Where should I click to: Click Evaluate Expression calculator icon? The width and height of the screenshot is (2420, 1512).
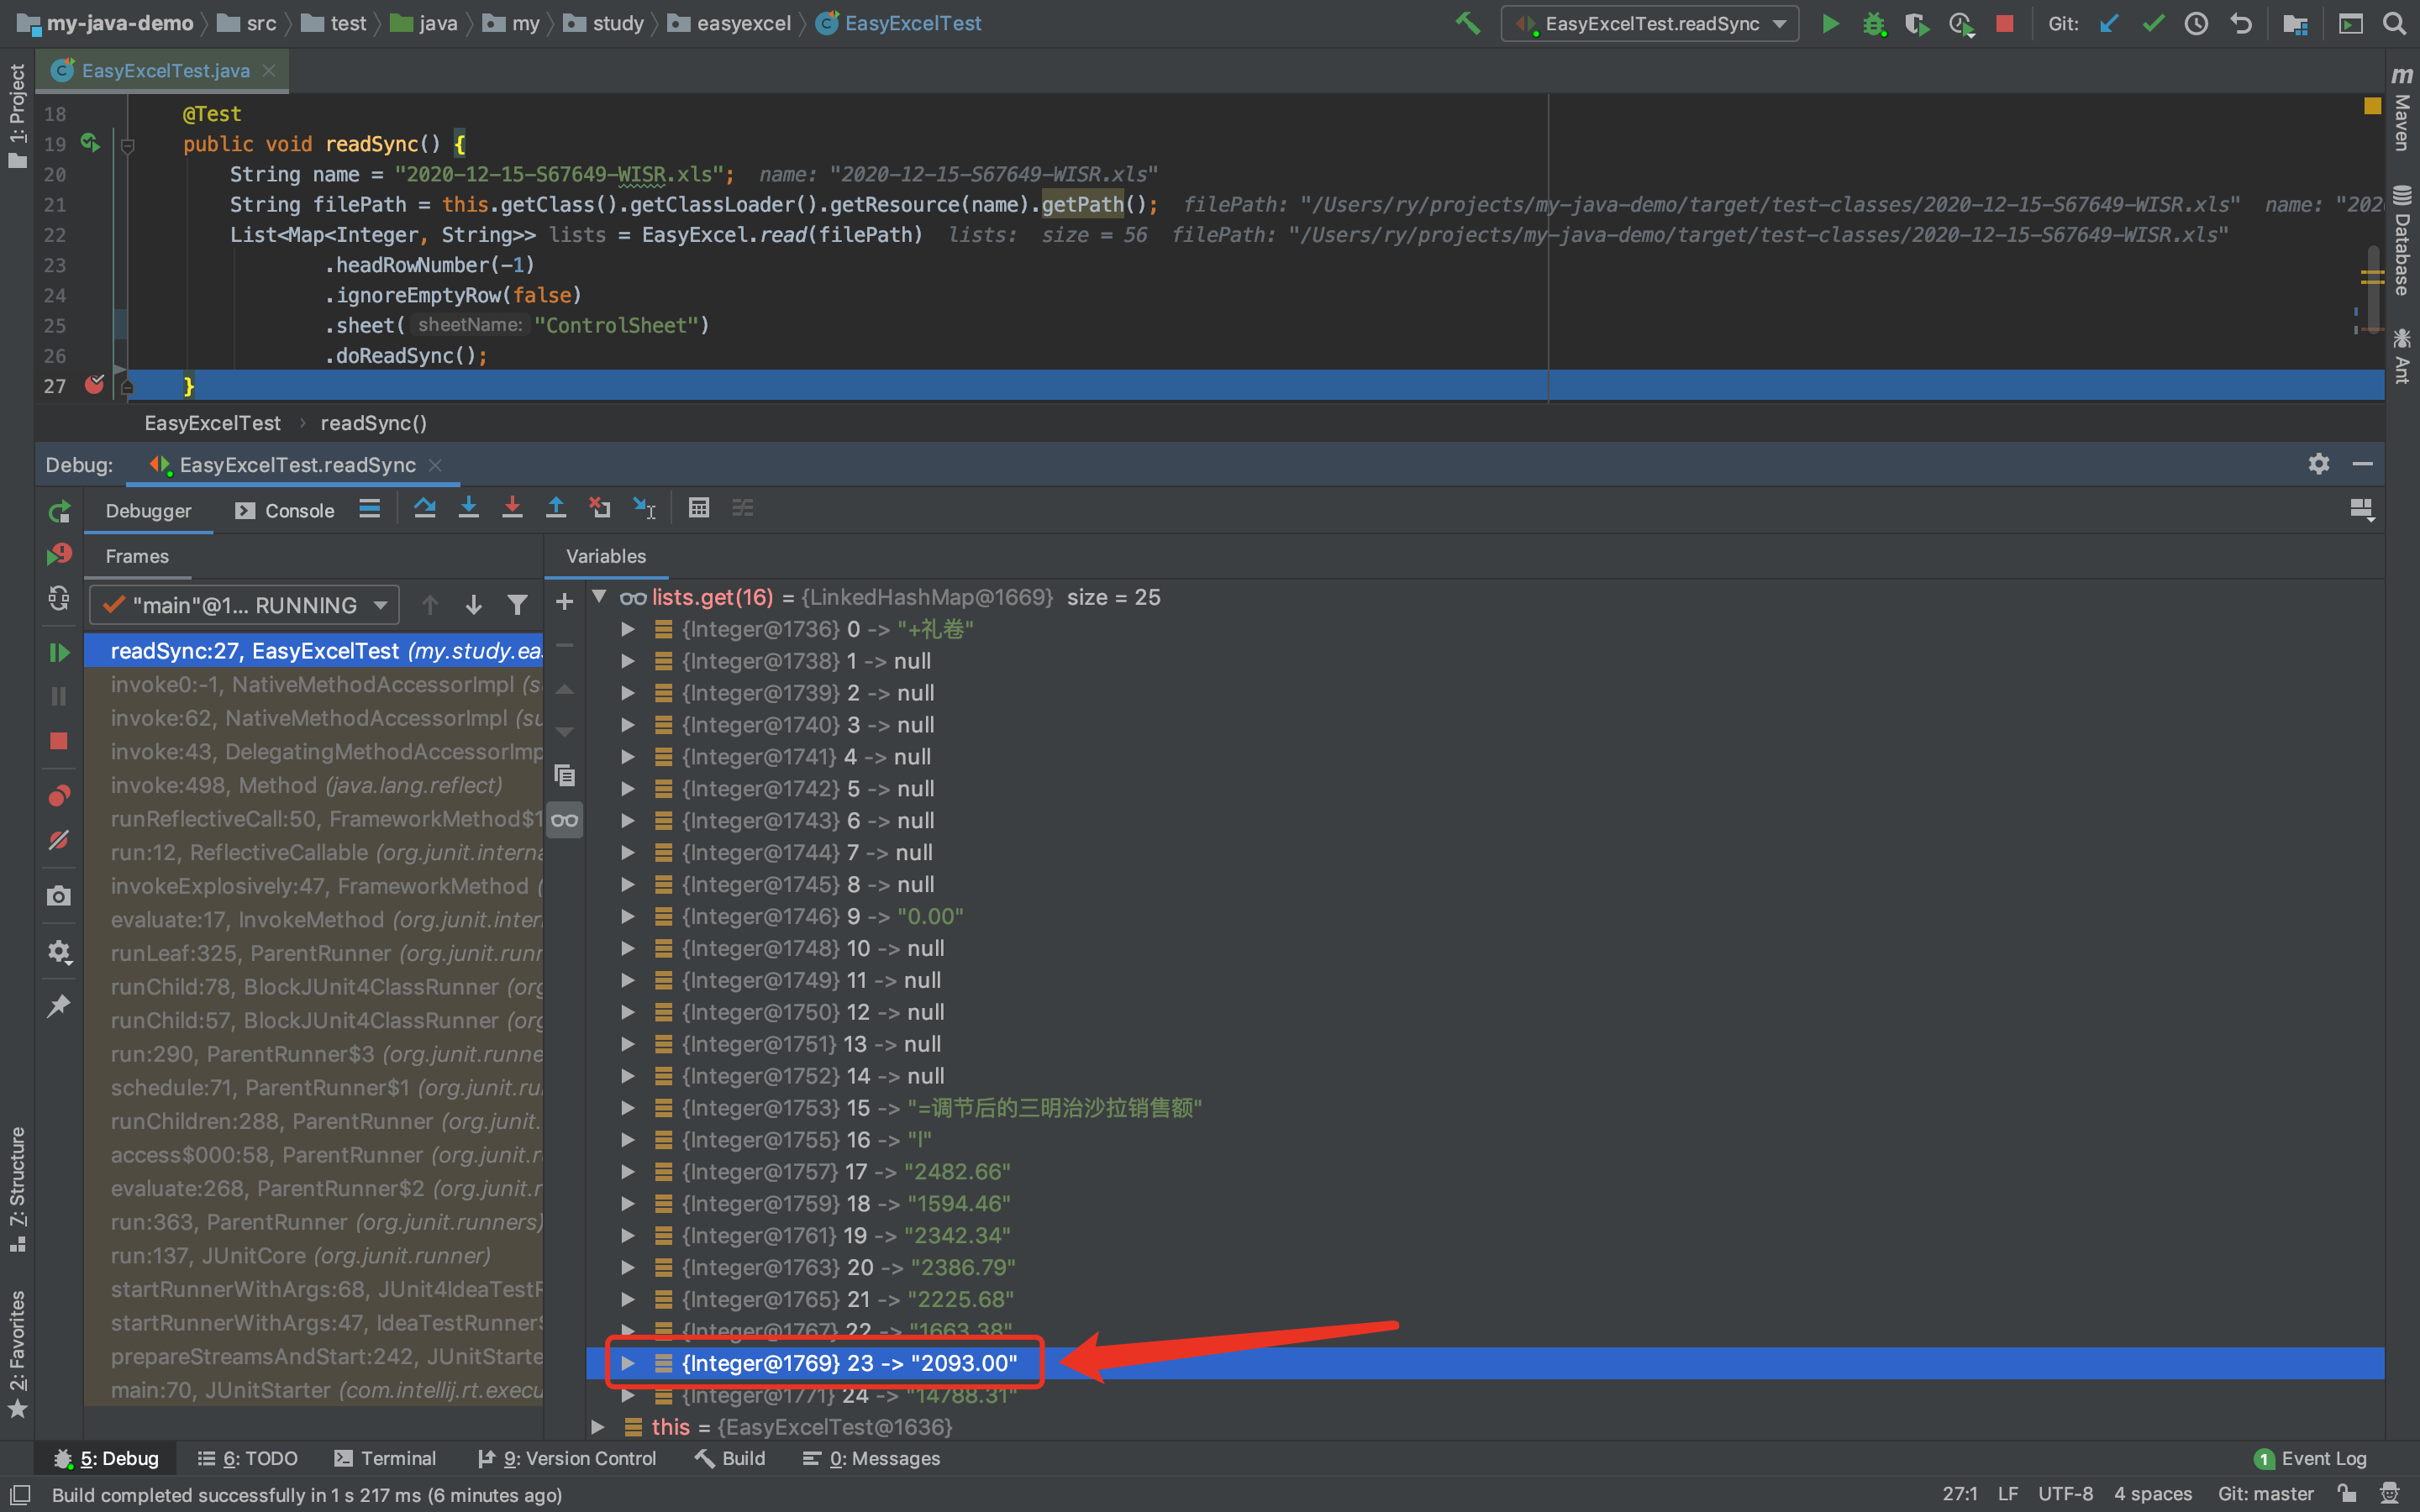pos(699,508)
